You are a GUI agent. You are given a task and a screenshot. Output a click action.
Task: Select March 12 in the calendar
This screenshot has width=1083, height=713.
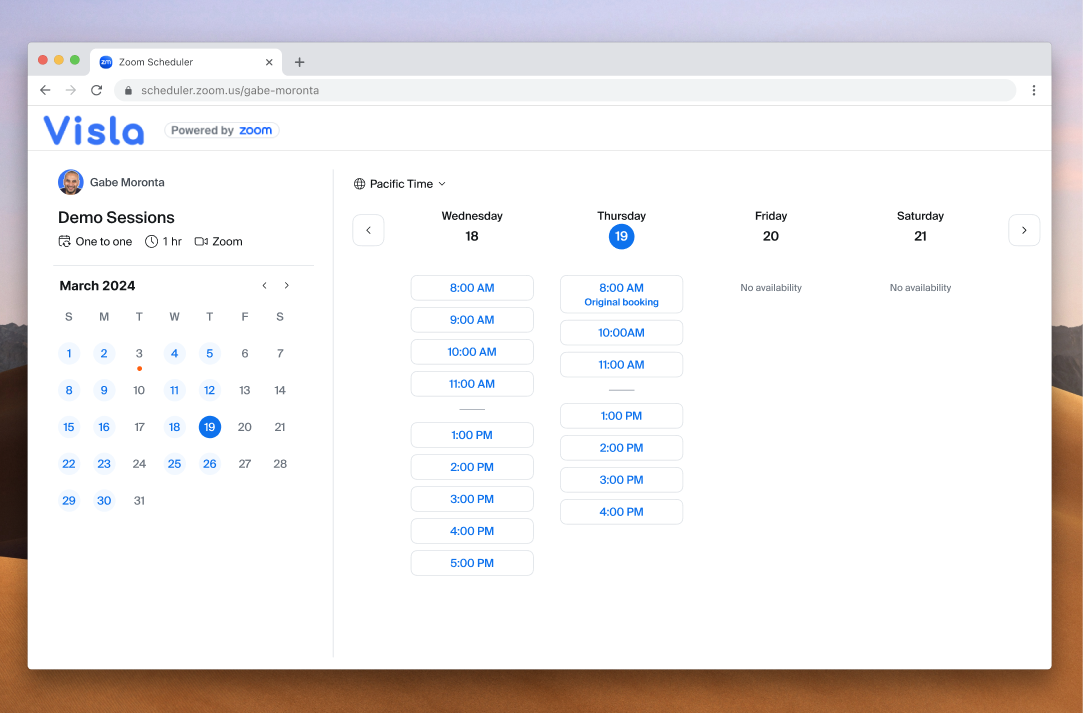[x=210, y=390]
